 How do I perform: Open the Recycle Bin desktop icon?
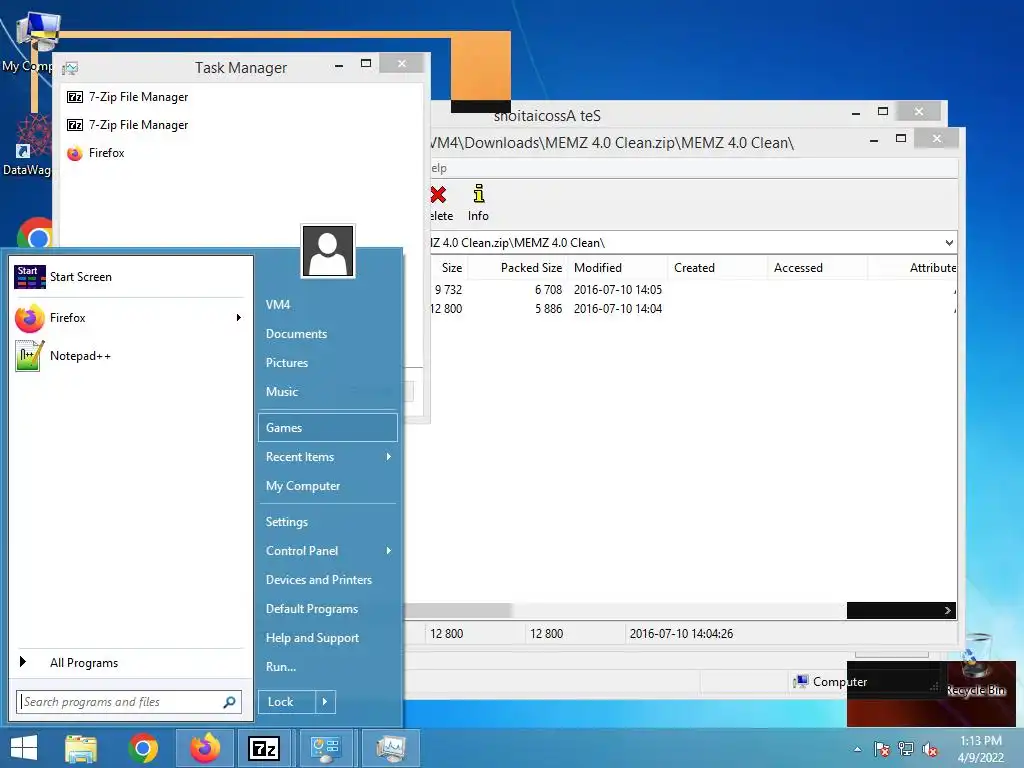[975, 666]
